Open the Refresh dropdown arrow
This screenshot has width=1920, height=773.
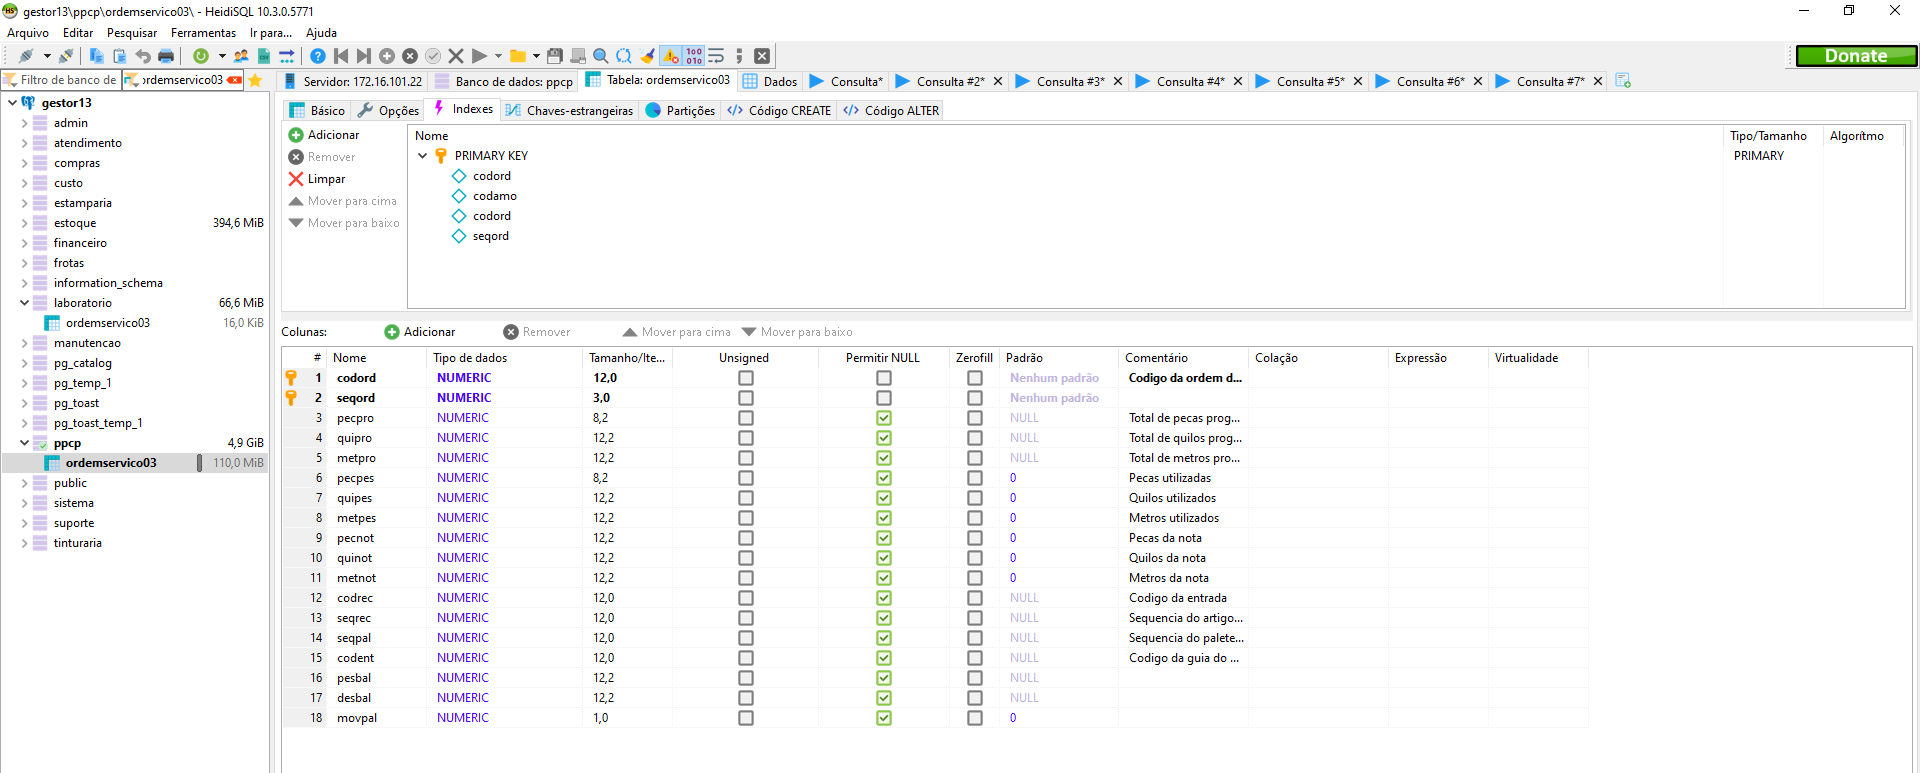pos(222,56)
